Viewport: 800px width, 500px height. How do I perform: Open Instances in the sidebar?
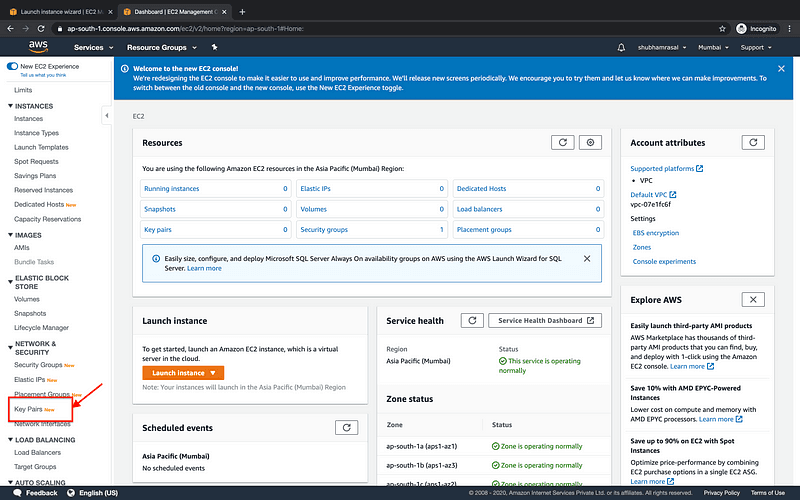[29, 118]
